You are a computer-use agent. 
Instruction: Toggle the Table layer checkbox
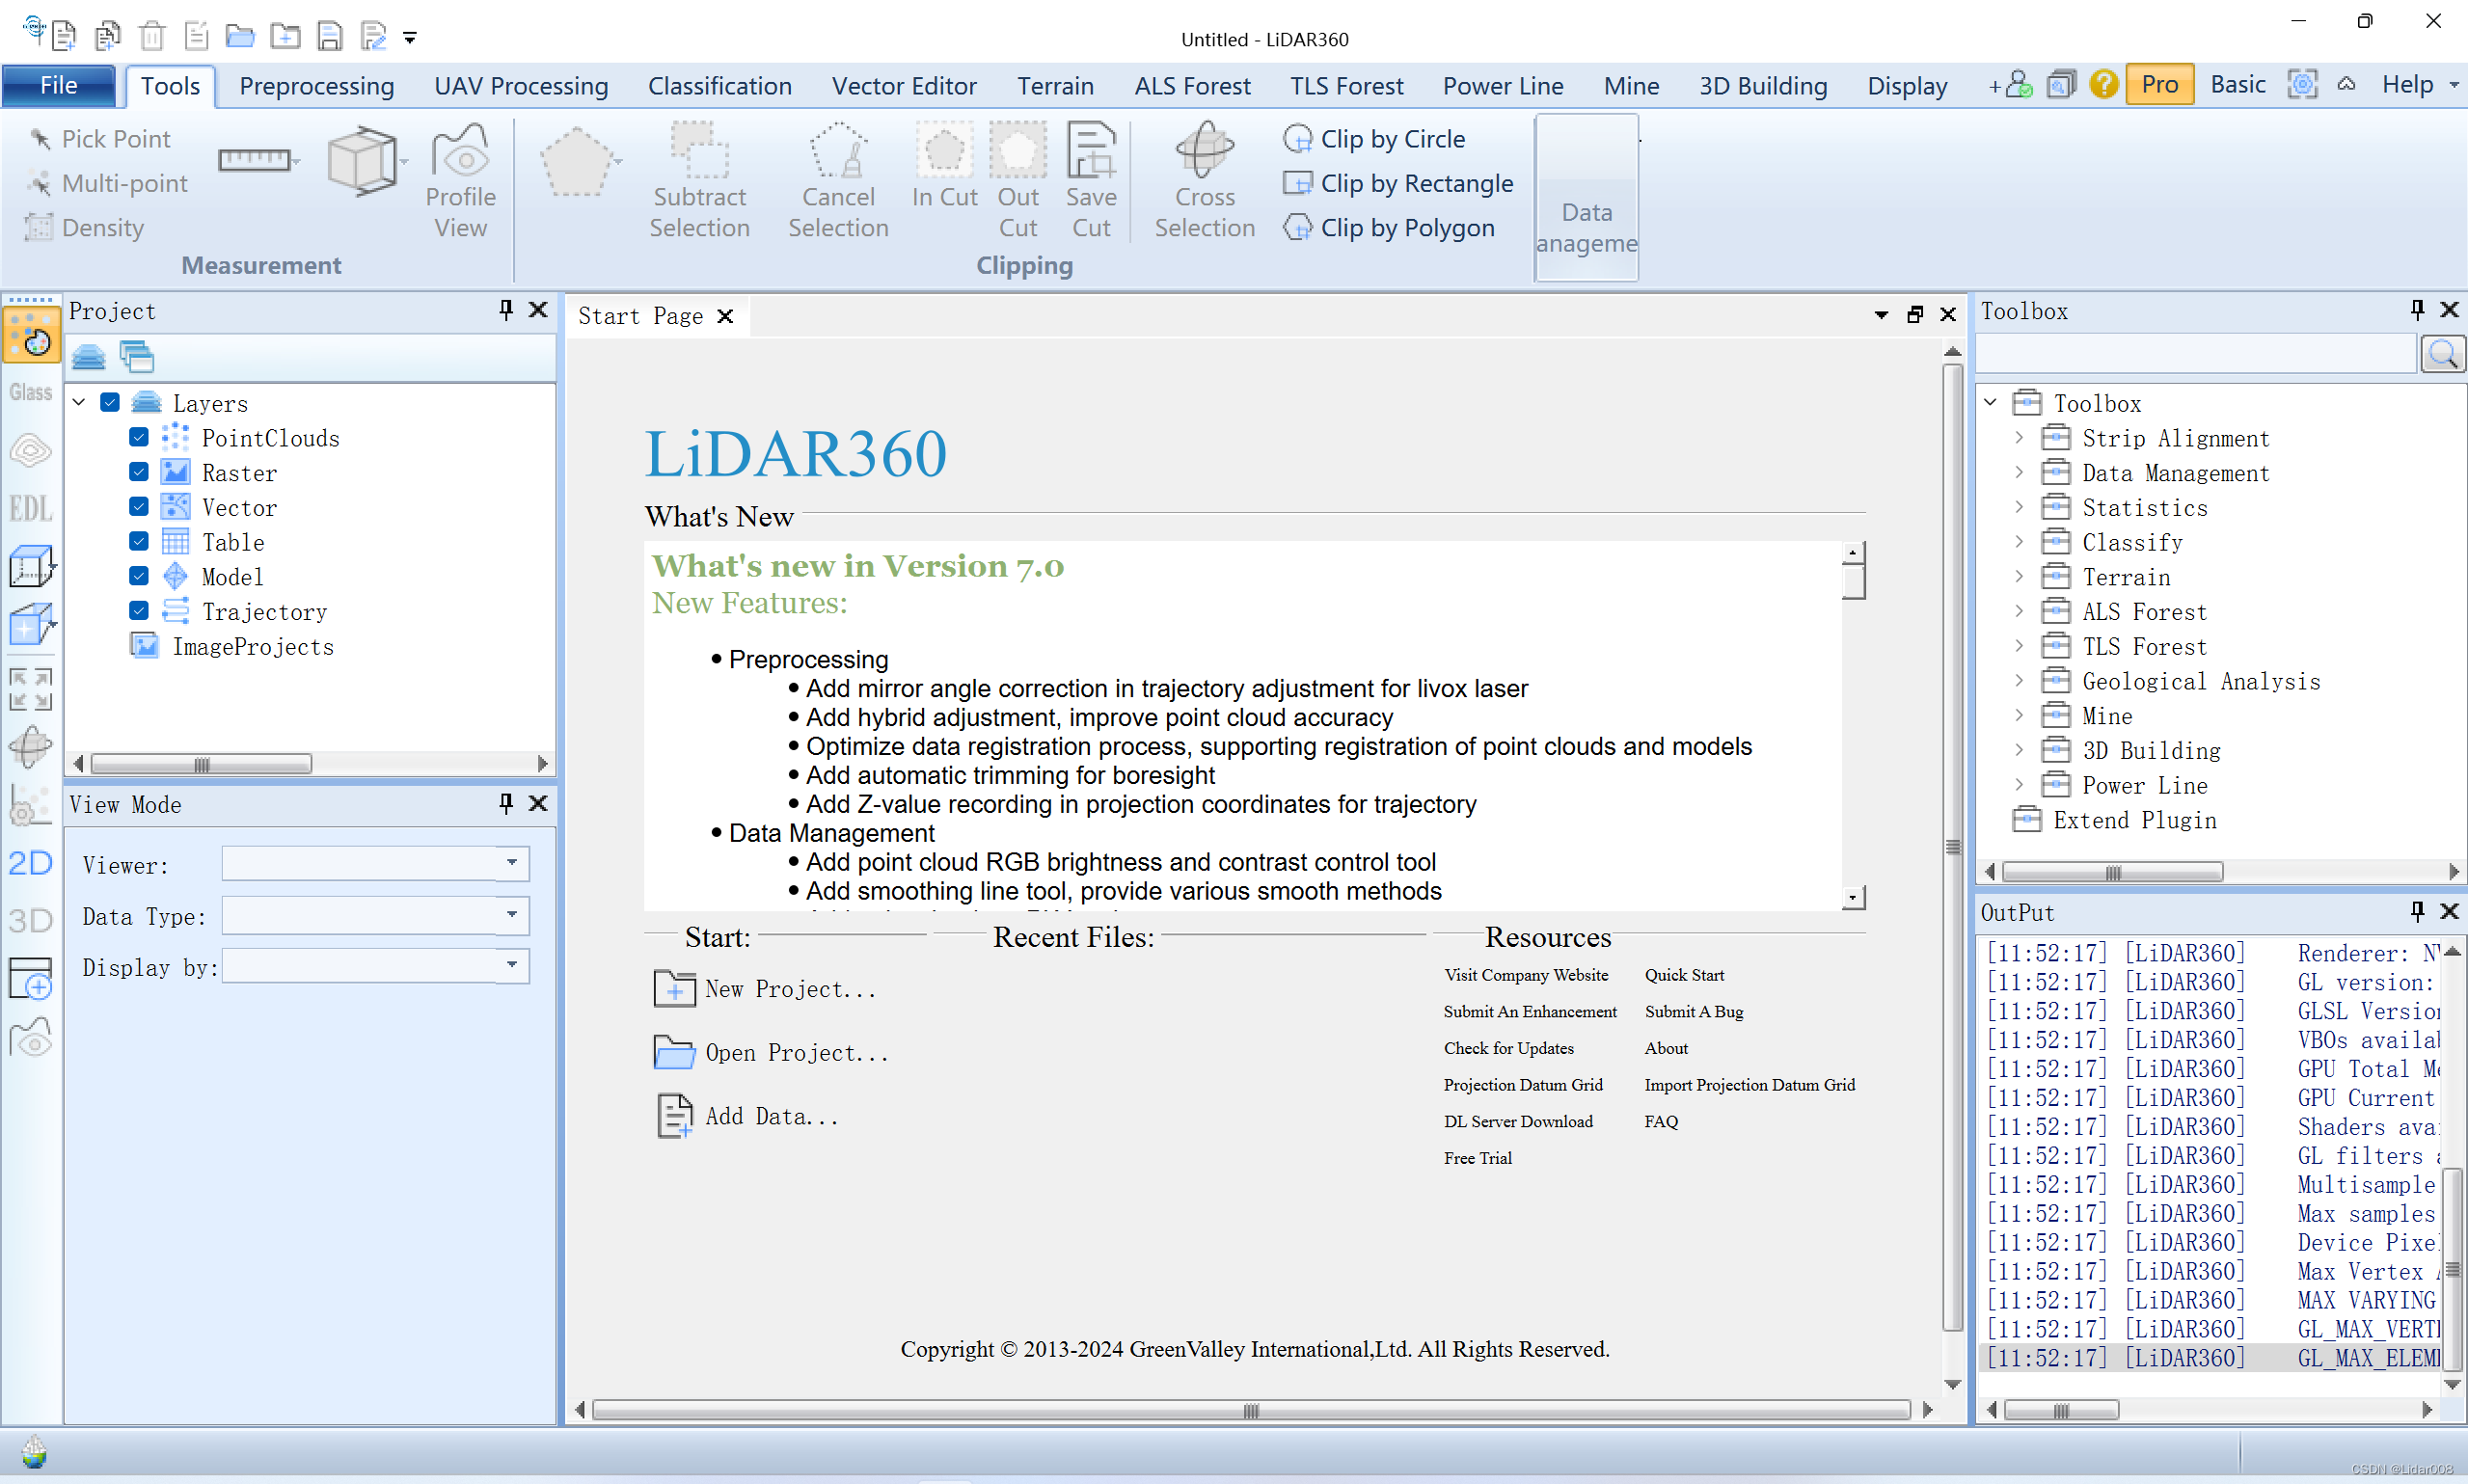click(139, 542)
